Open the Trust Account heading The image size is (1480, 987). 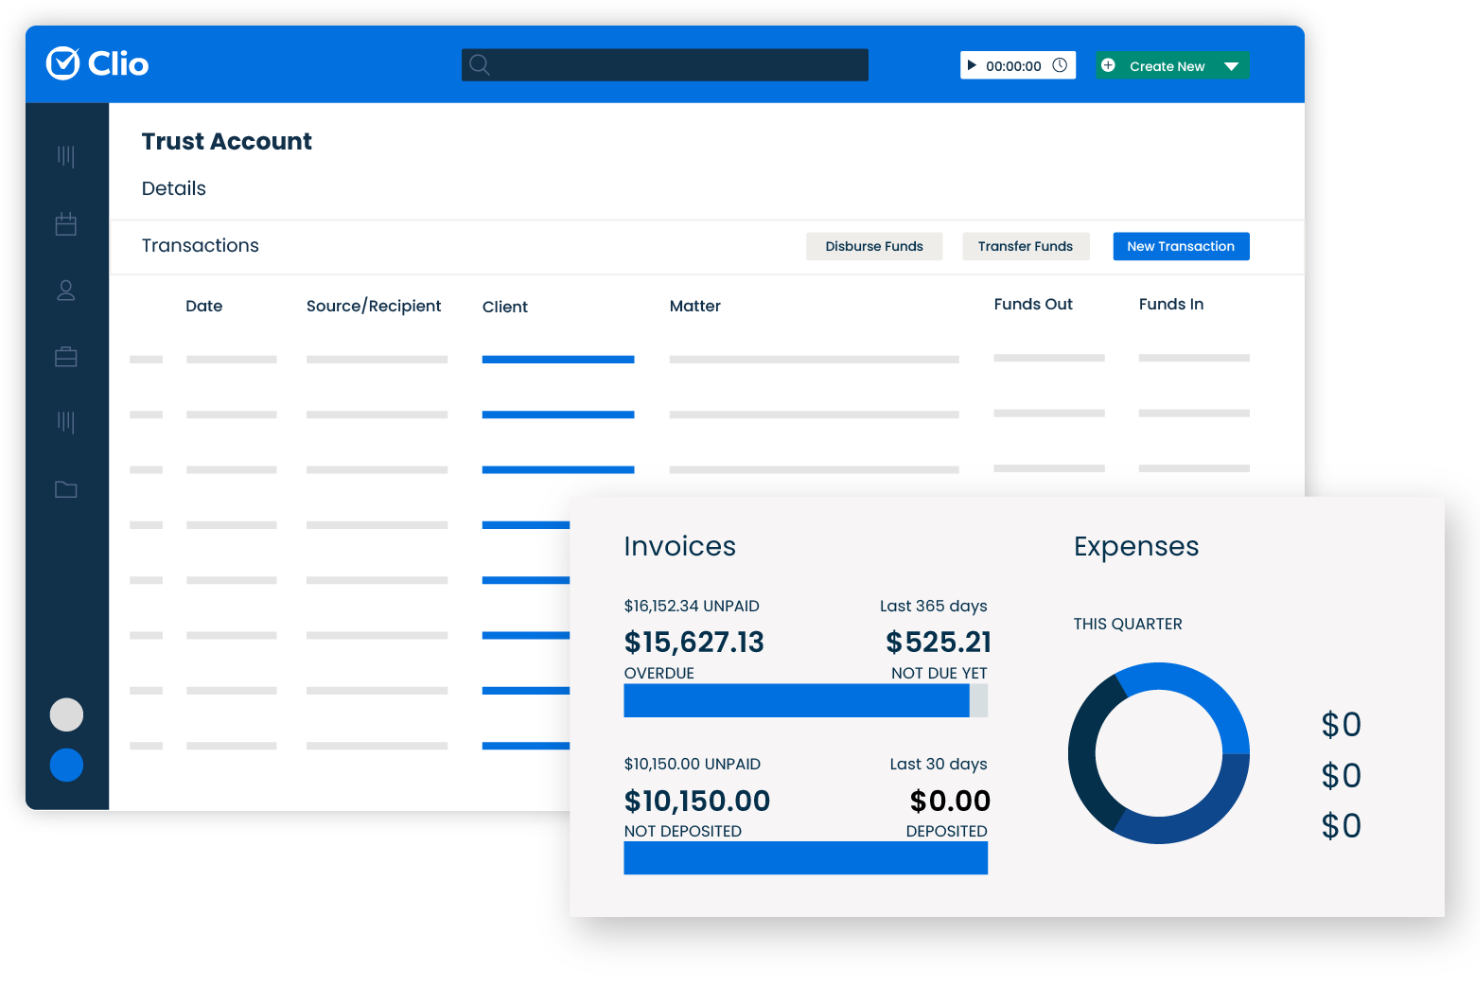[x=227, y=141]
